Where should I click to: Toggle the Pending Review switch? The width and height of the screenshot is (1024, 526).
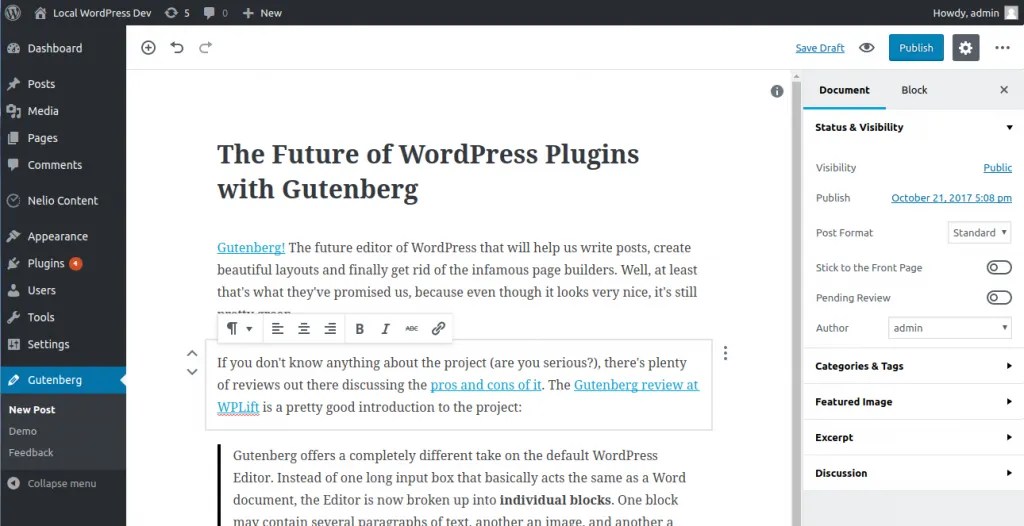tap(999, 298)
